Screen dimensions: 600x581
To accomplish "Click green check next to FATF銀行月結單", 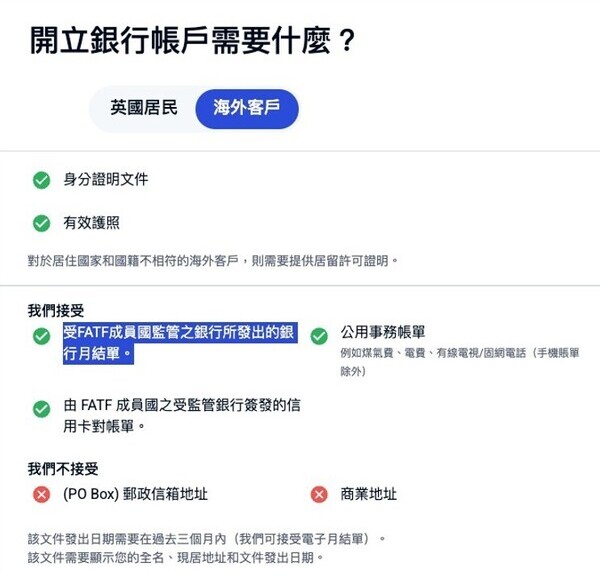I will [41, 337].
